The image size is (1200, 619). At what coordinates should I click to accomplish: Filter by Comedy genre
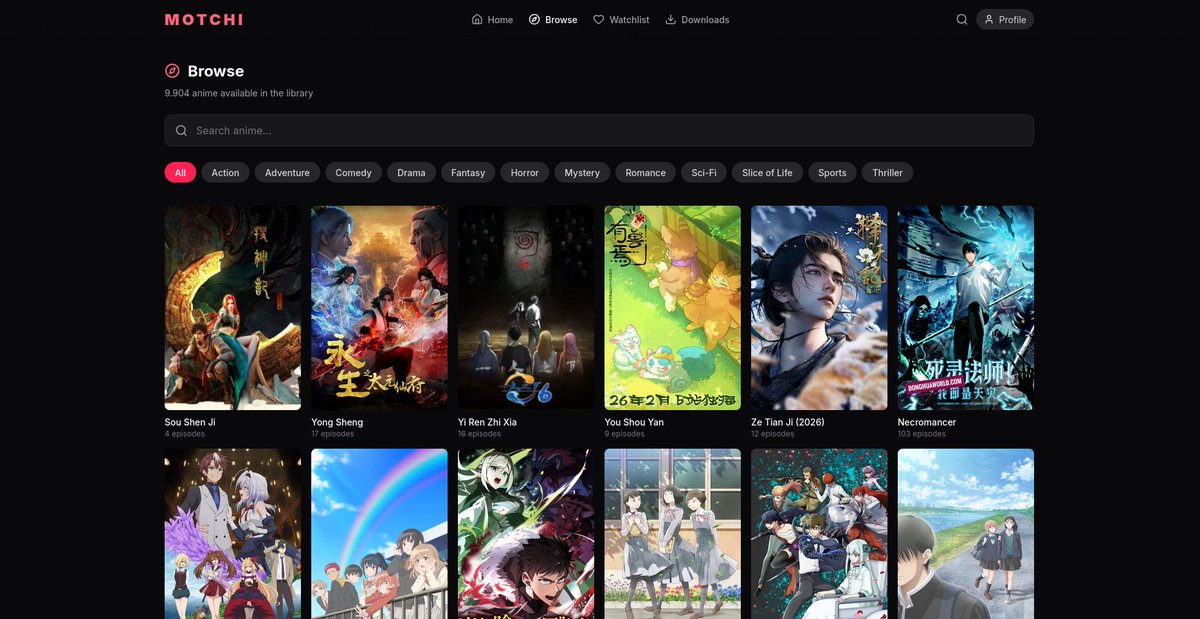click(353, 172)
